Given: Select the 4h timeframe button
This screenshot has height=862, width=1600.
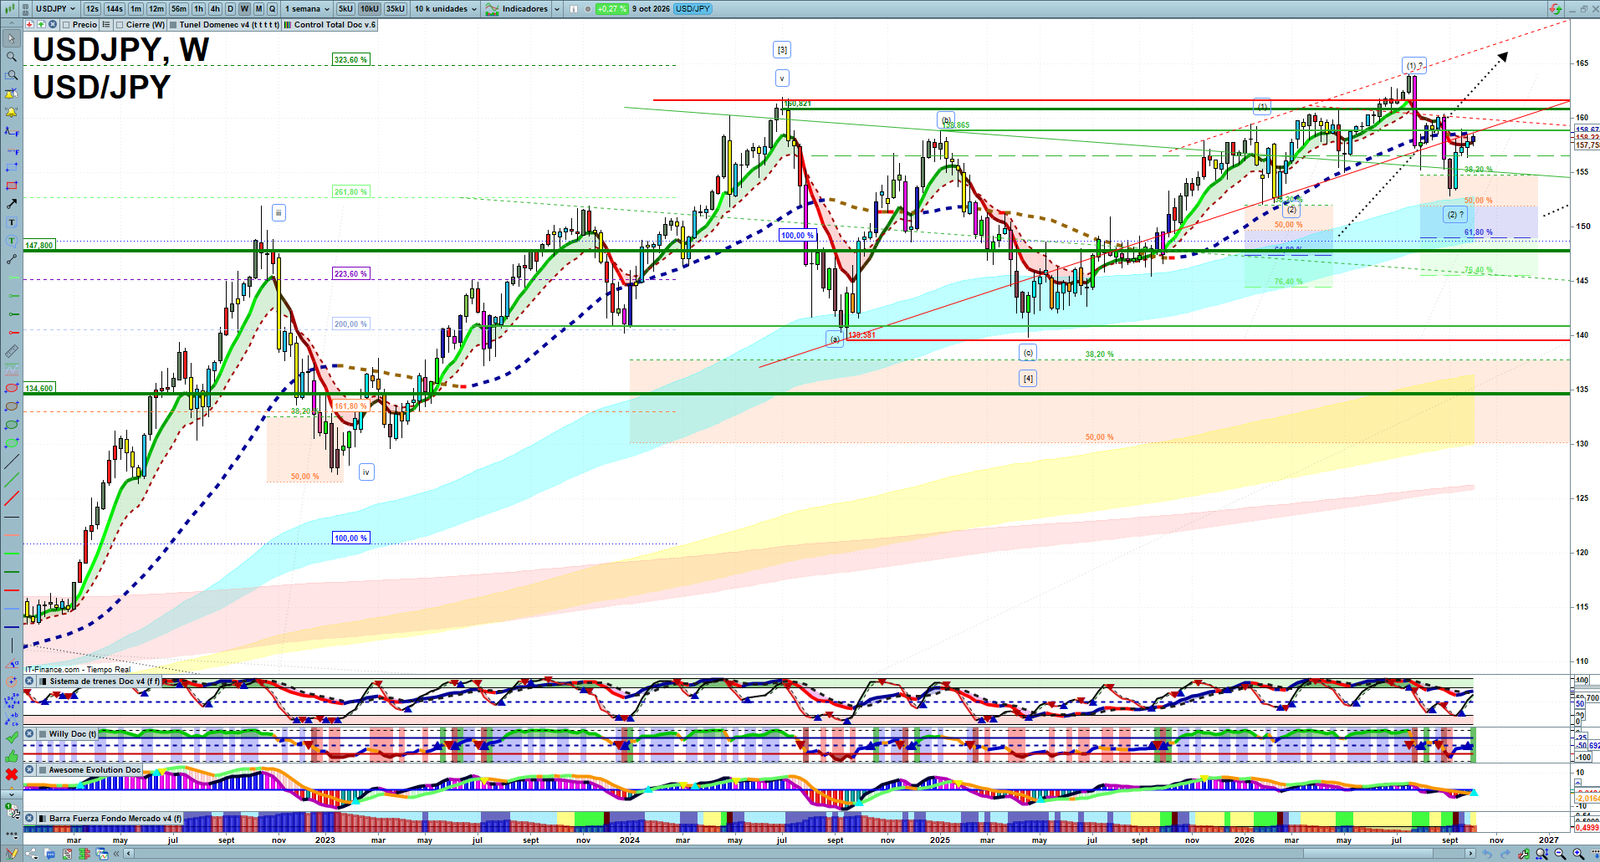Looking at the screenshot, I should coord(215,9).
